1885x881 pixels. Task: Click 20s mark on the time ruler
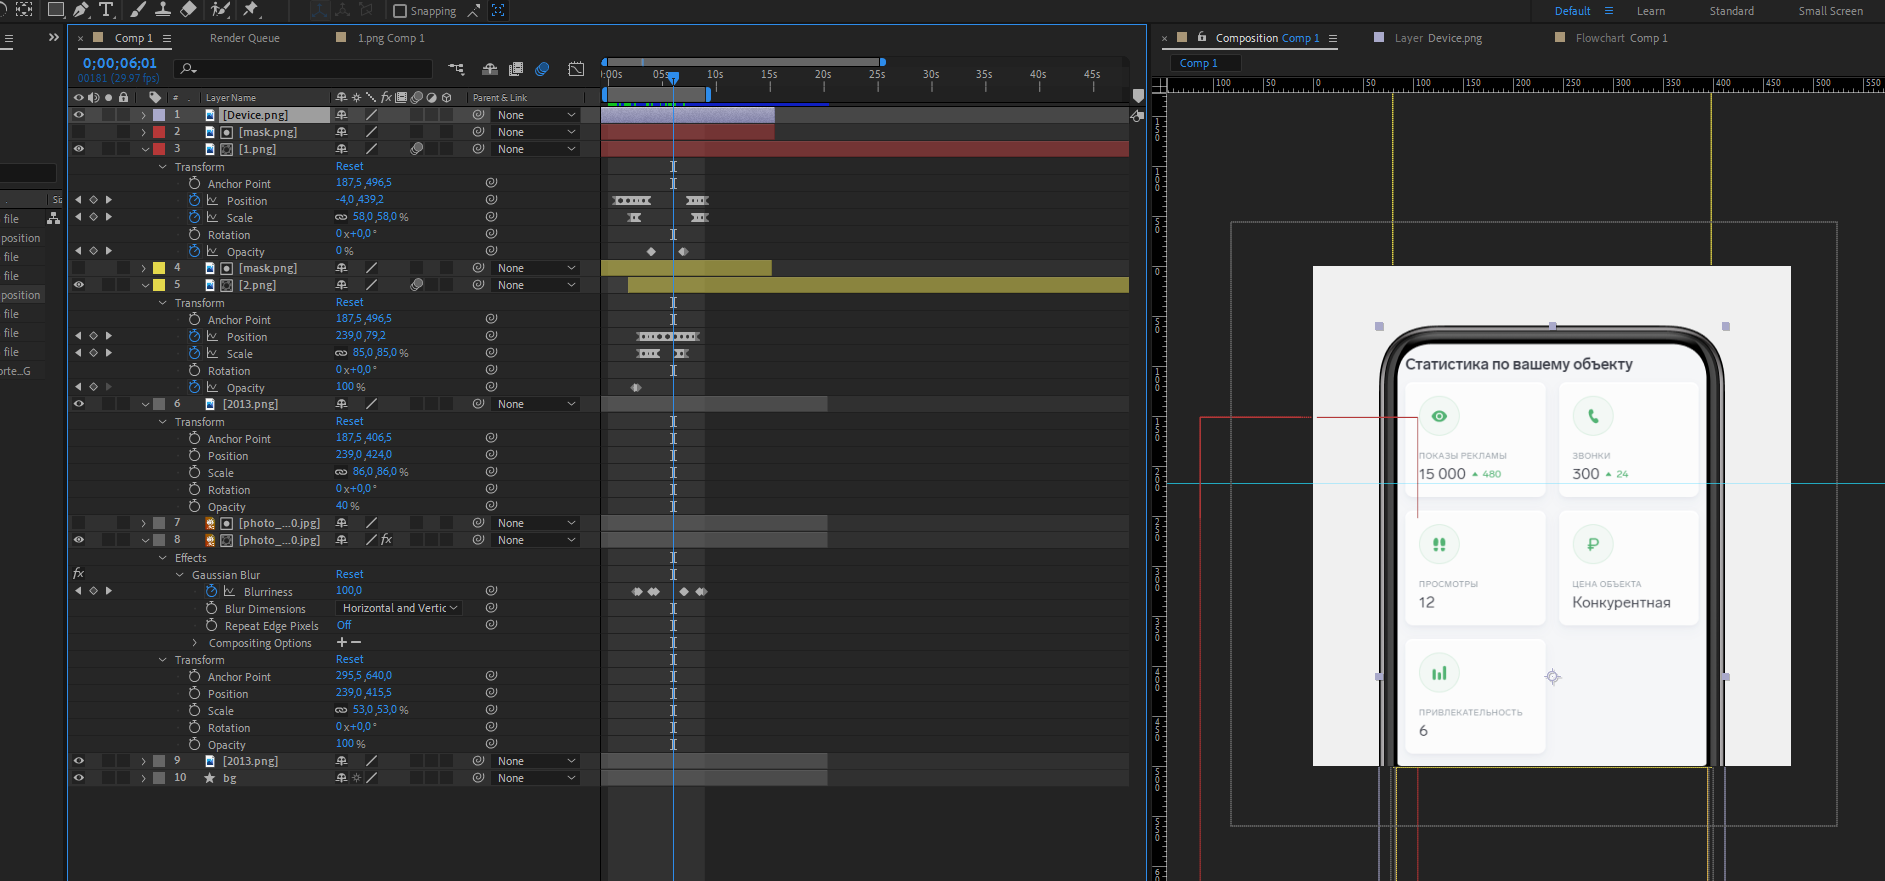(823, 75)
